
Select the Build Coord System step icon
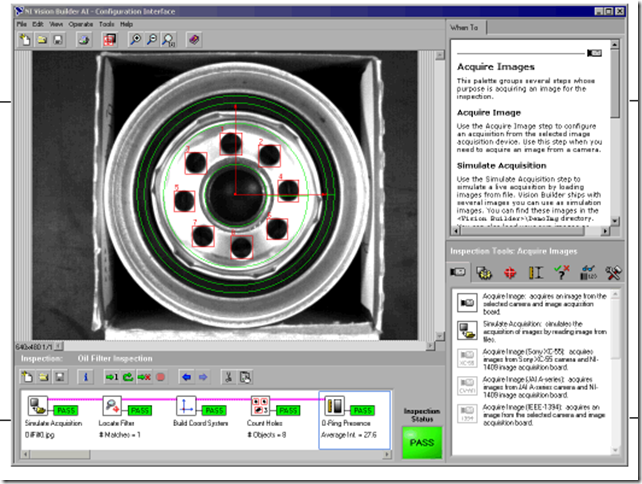click(x=186, y=405)
